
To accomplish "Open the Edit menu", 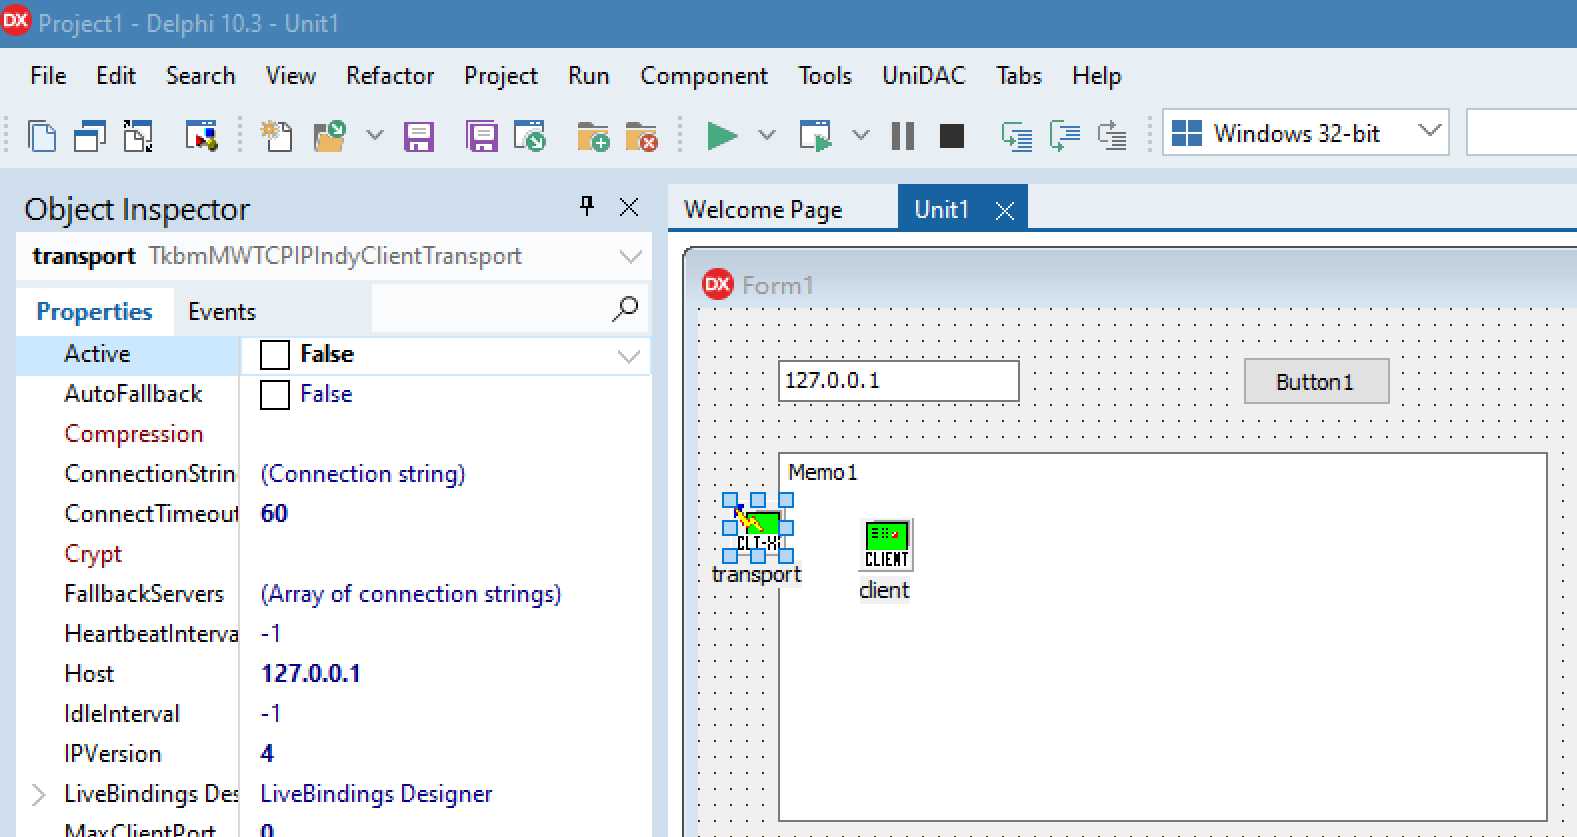I will 116,76.
